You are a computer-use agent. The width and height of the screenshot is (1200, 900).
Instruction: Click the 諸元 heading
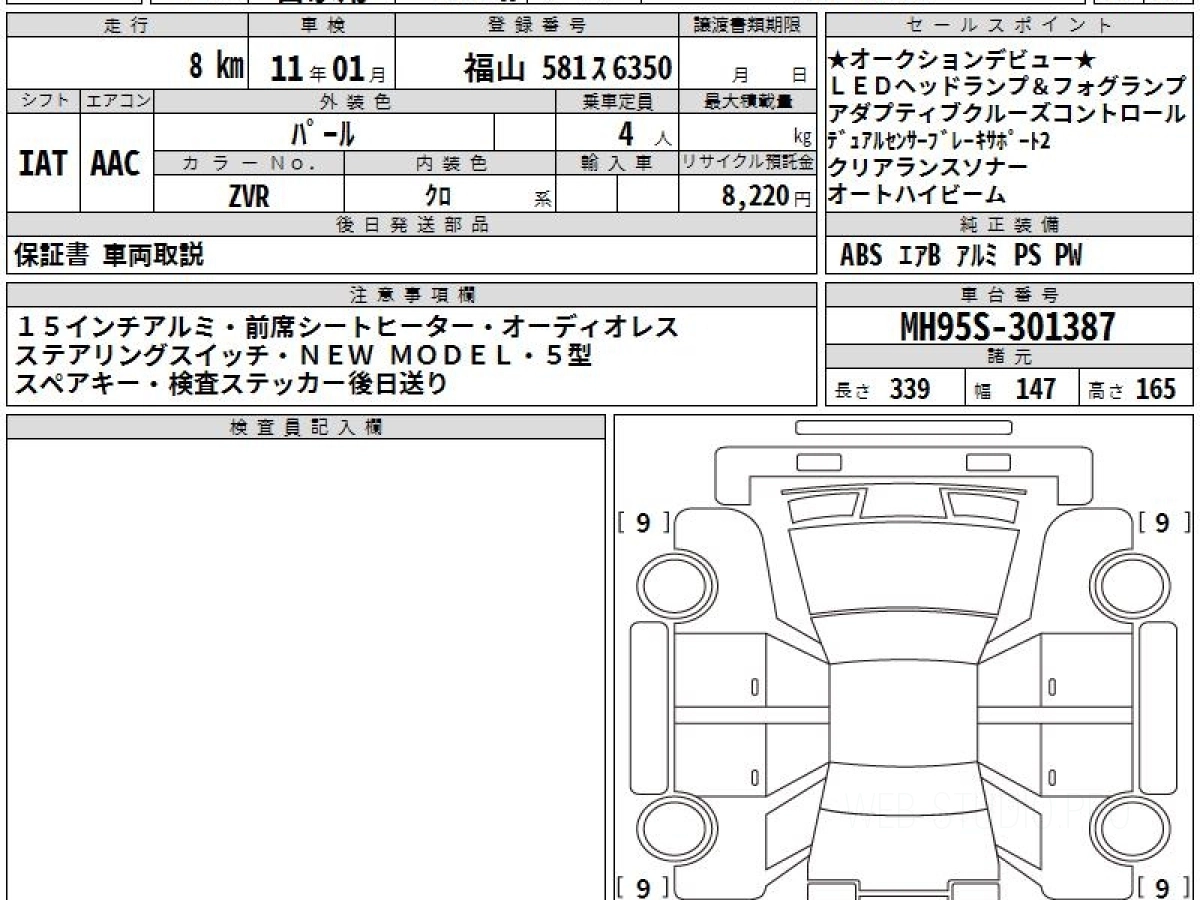coord(1009,356)
